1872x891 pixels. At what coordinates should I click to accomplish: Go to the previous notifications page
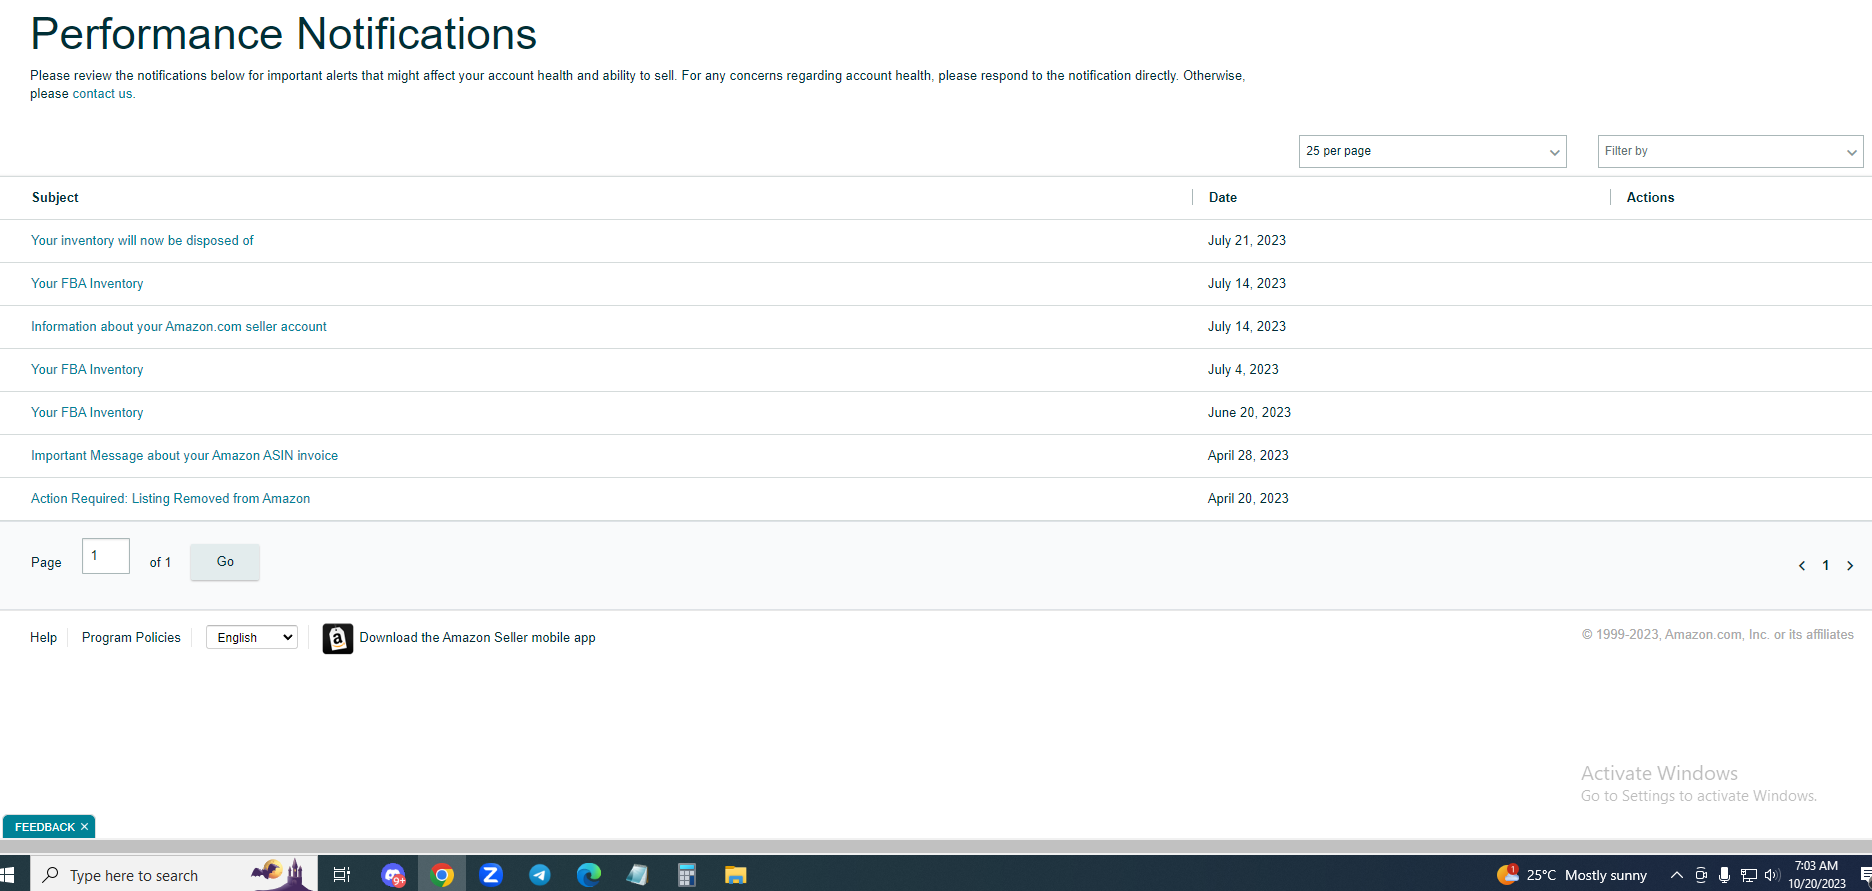1802,566
